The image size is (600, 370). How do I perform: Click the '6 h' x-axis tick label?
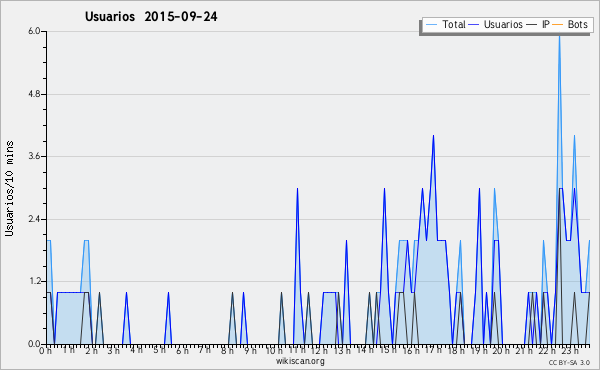point(182,350)
